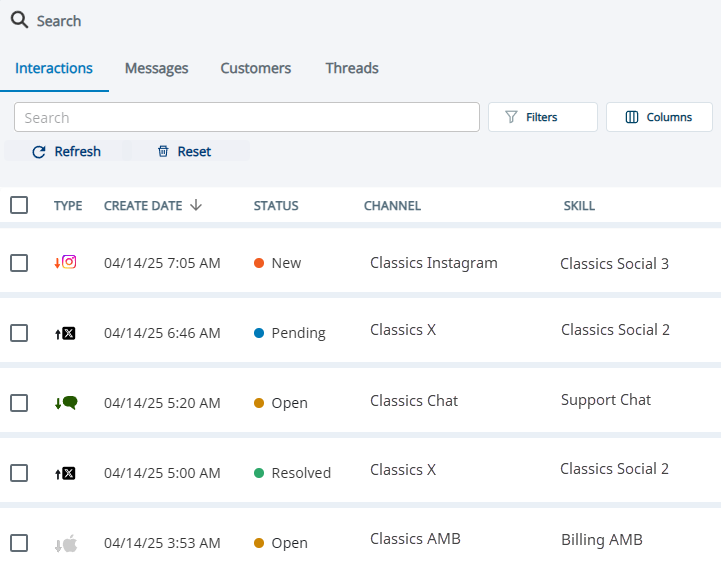This screenshot has width=721, height=571.
Task: Click date 04/14/25 7:05 AM
Action: tap(162, 263)
